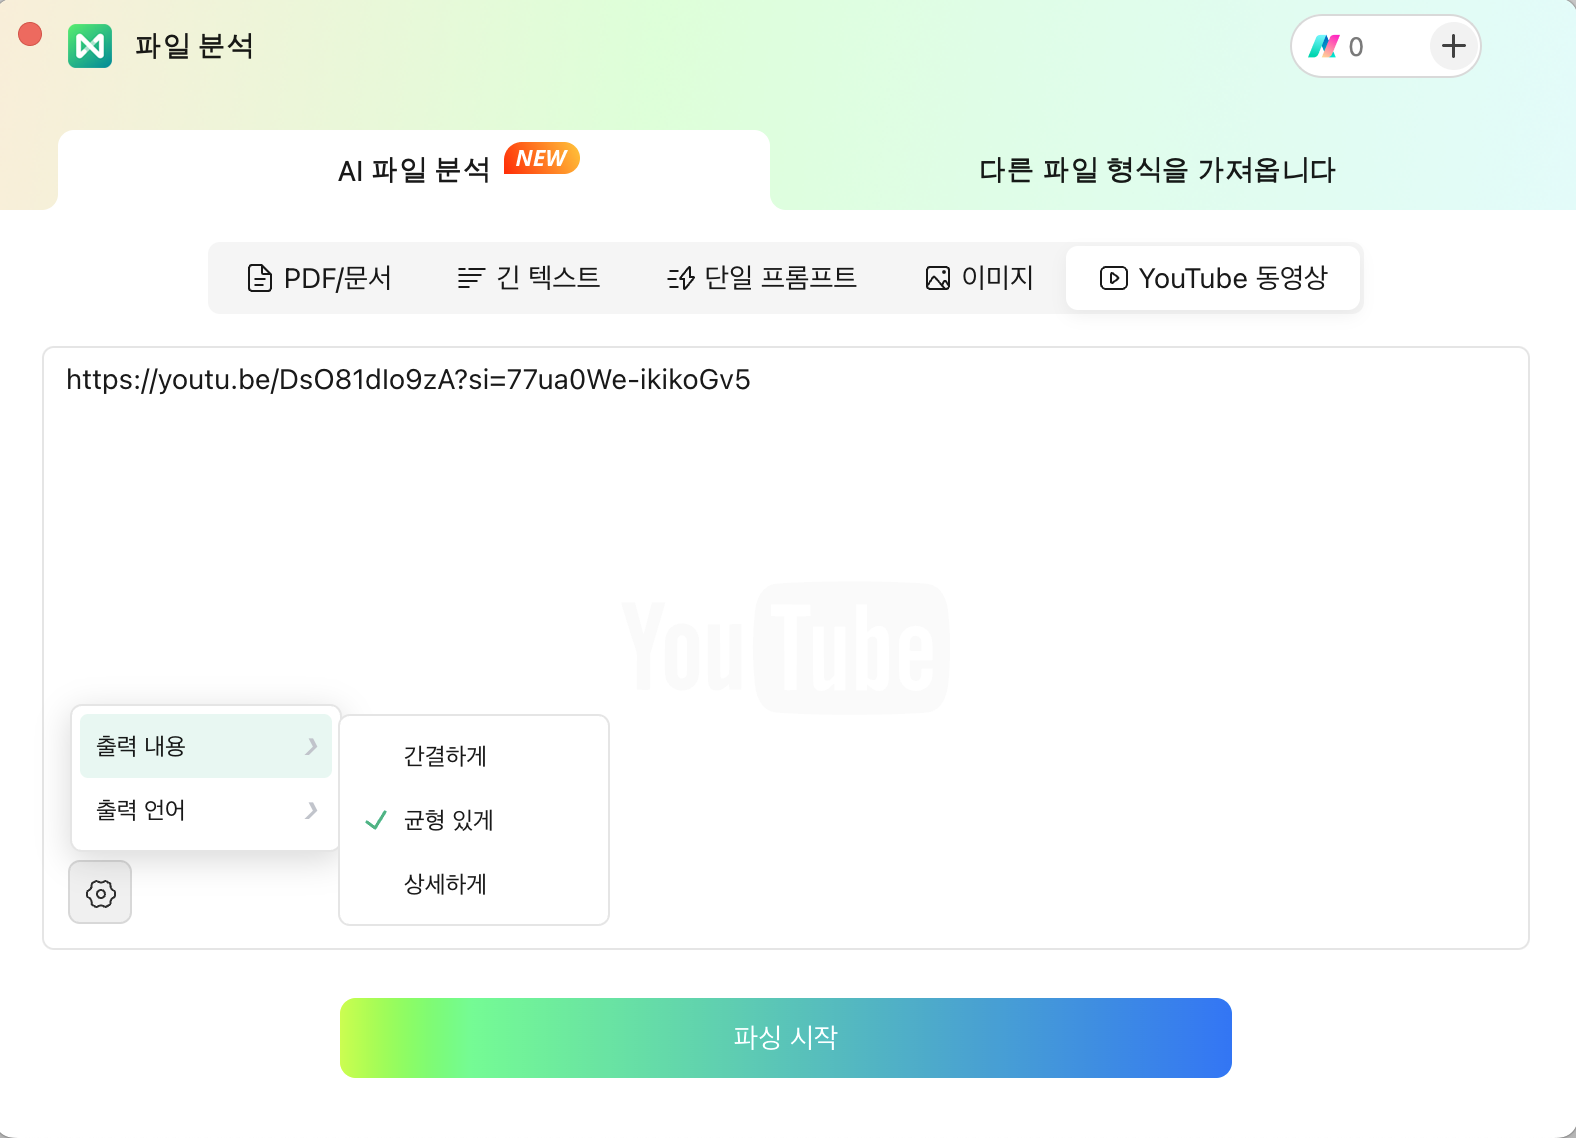Click the plus button to add credits

pyautogui.click(x=1454, y=46)
